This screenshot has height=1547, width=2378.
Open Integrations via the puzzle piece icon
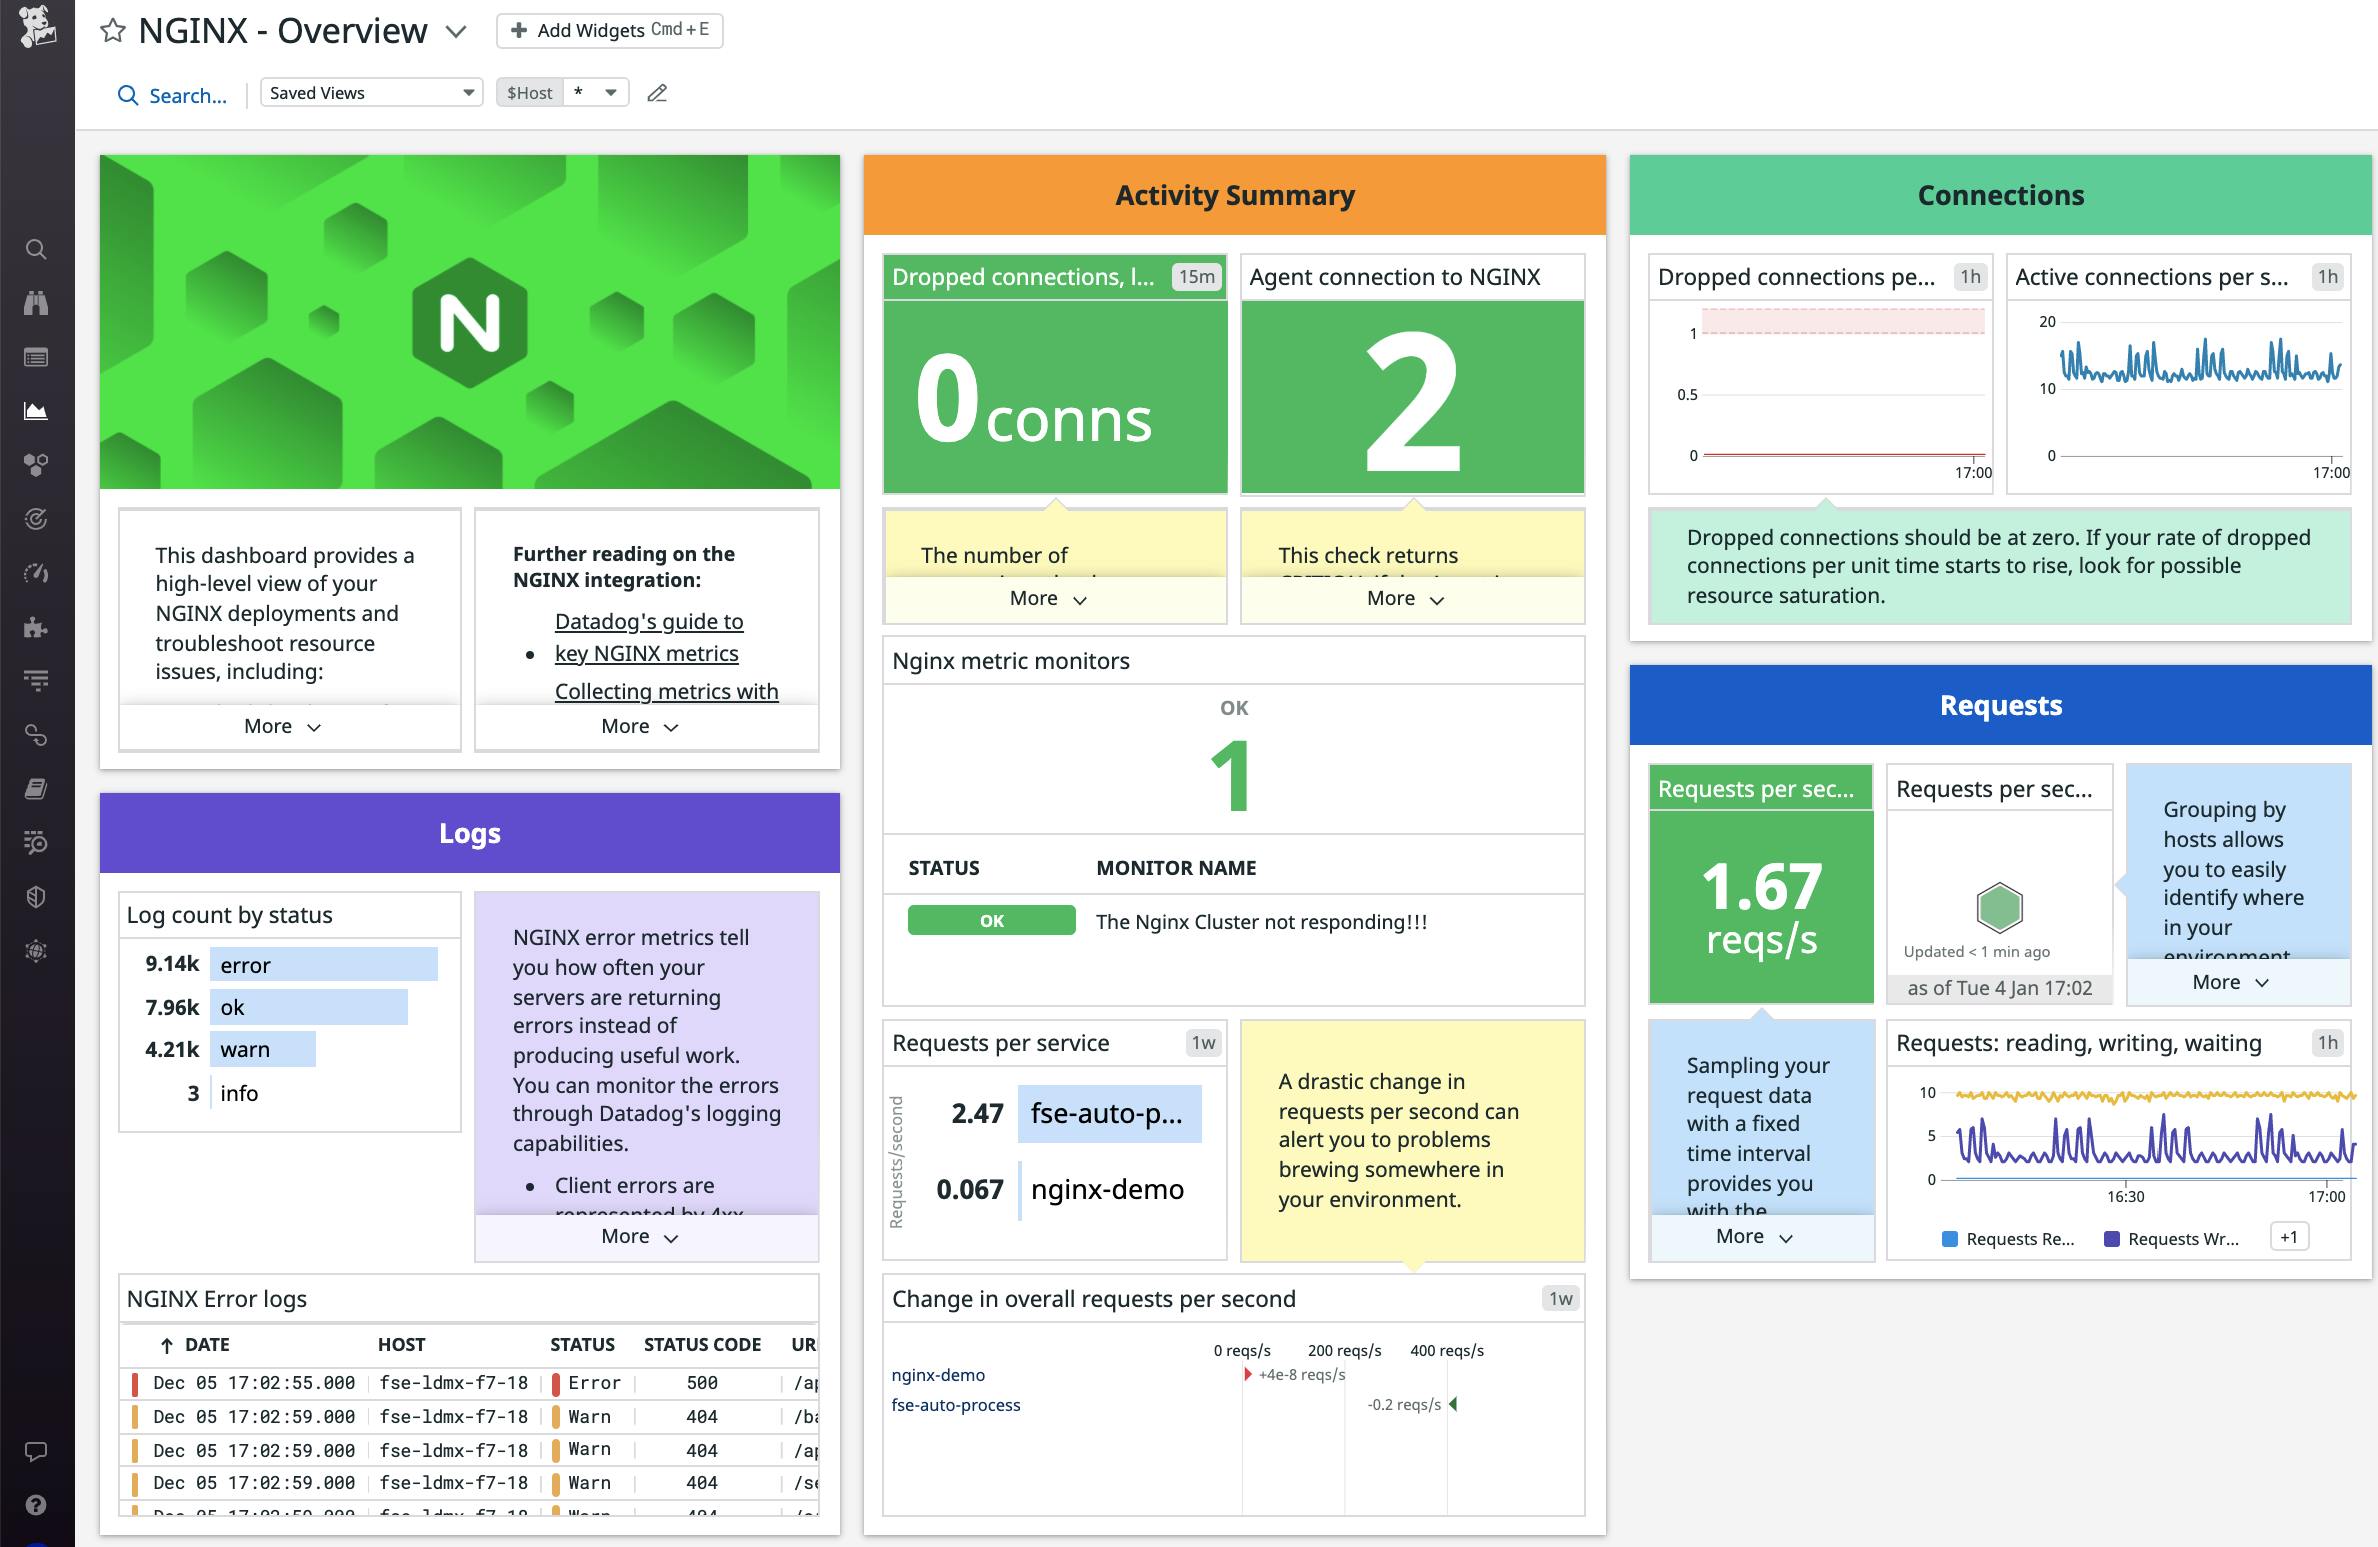[x=37, y=628]
